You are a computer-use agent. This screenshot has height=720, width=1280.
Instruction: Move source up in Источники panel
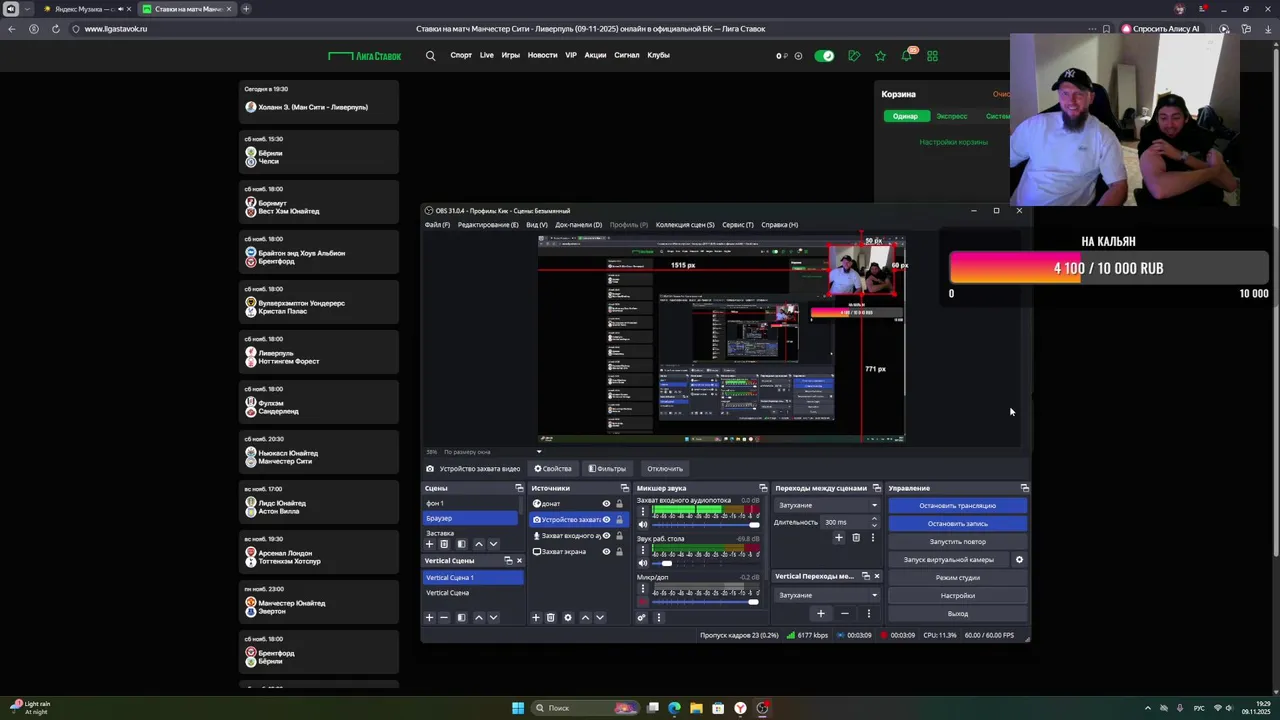point(585,617)
